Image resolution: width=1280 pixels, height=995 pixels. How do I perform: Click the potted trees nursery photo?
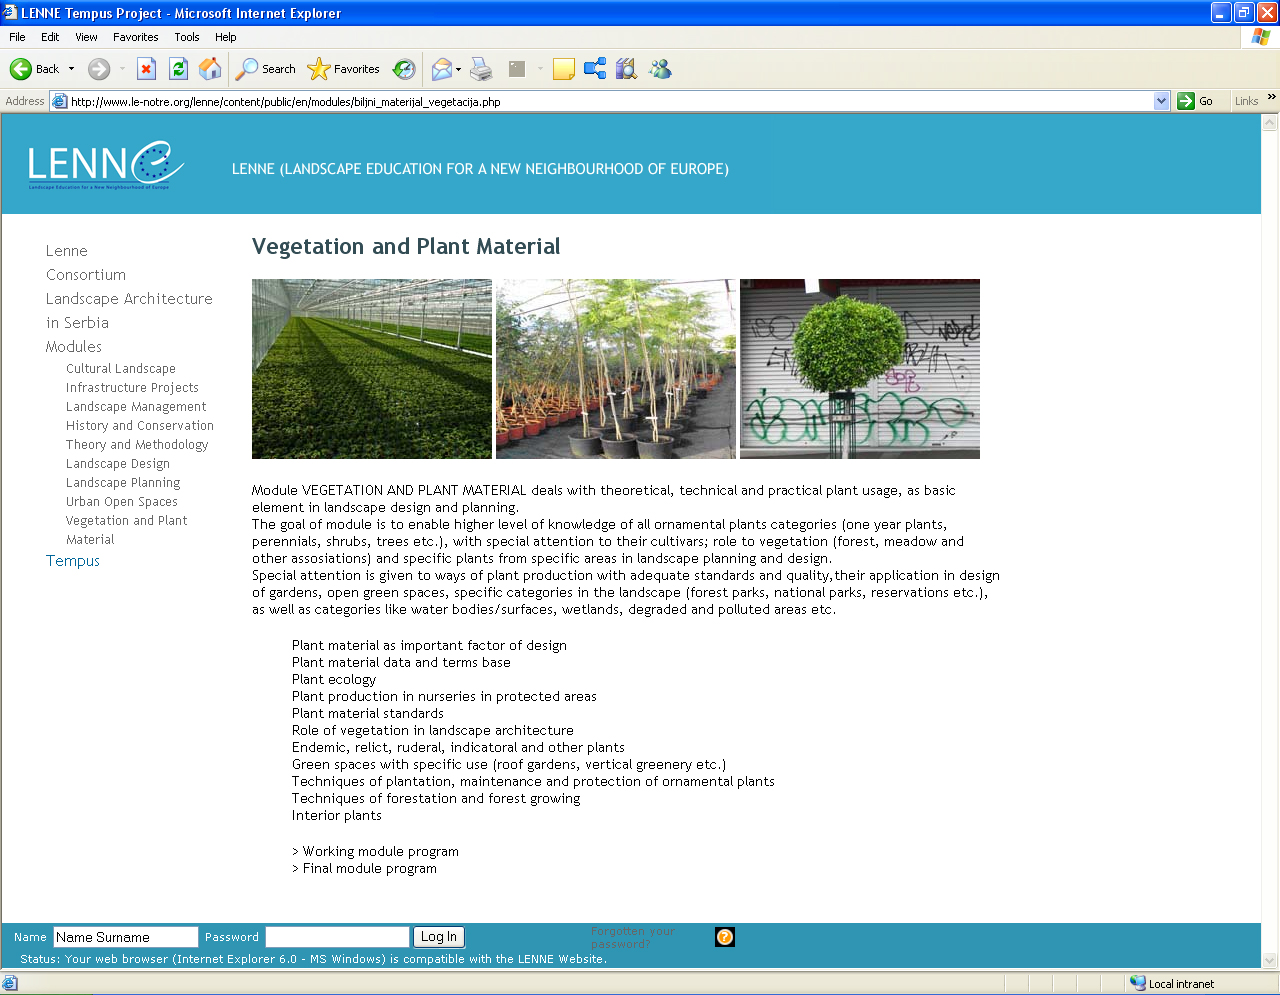click(x=616, y=369)
